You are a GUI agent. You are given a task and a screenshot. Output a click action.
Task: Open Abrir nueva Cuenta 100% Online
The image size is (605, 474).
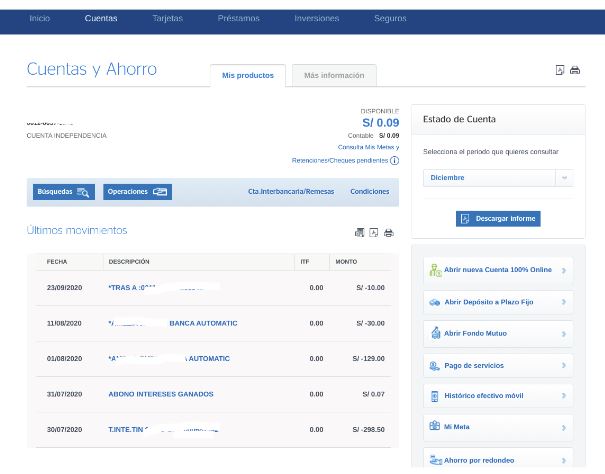click(x=498, y=270)
